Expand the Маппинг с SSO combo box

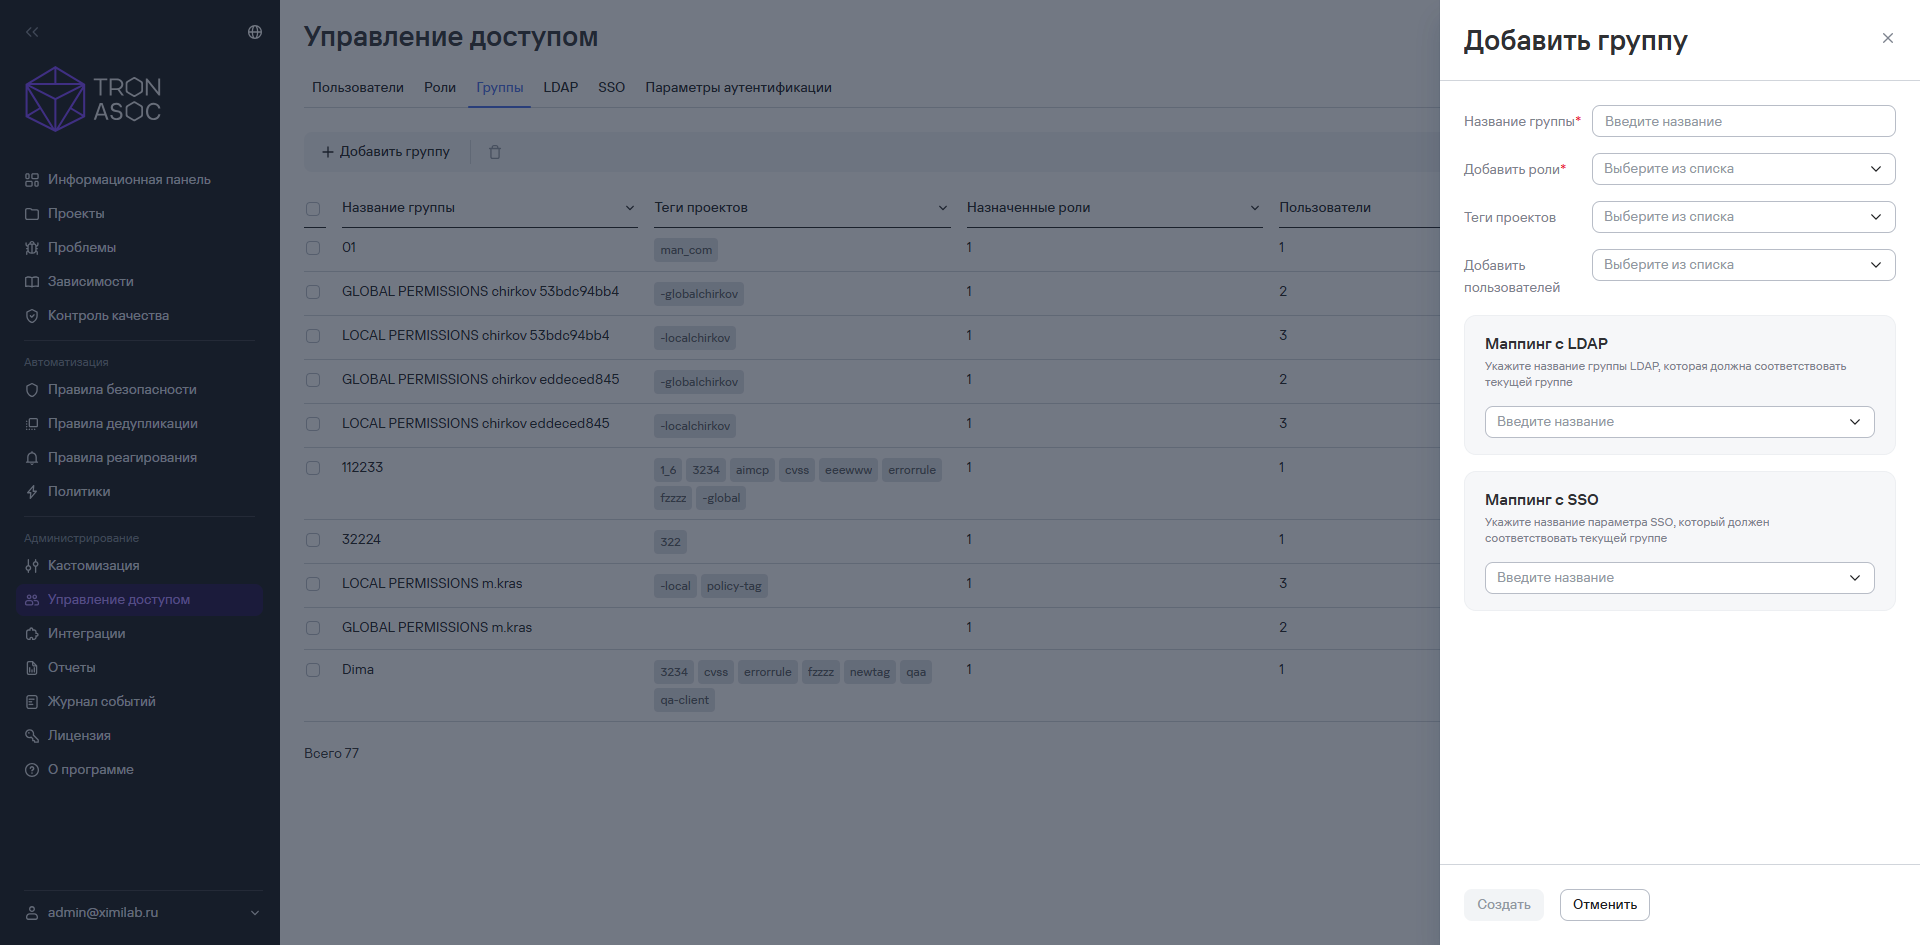pos(1679,578)
